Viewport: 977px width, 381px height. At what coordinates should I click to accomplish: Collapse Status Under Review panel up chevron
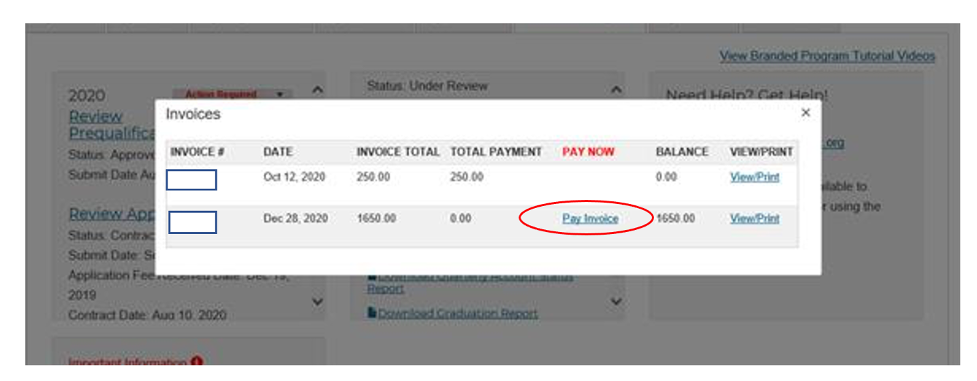[x=616, y=90]
